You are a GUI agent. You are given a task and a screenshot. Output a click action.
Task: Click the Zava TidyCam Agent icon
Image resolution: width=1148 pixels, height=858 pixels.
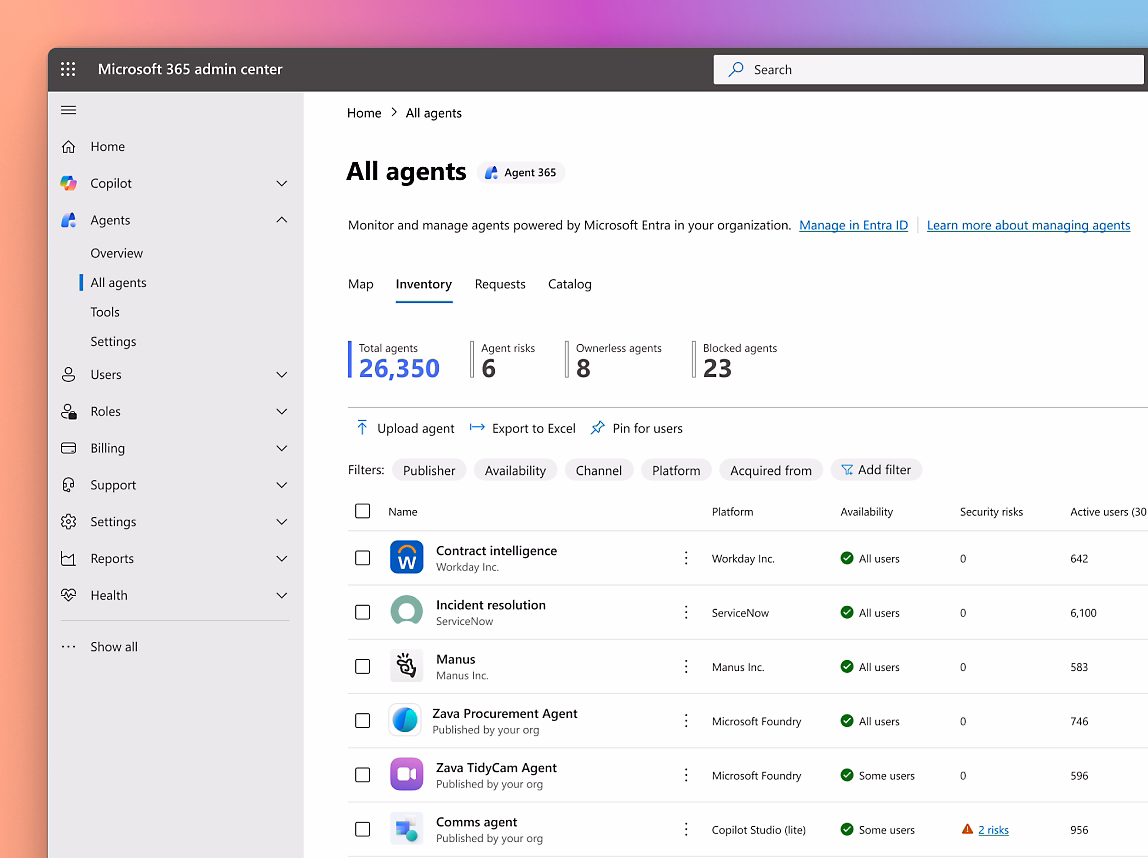point(406,775)
